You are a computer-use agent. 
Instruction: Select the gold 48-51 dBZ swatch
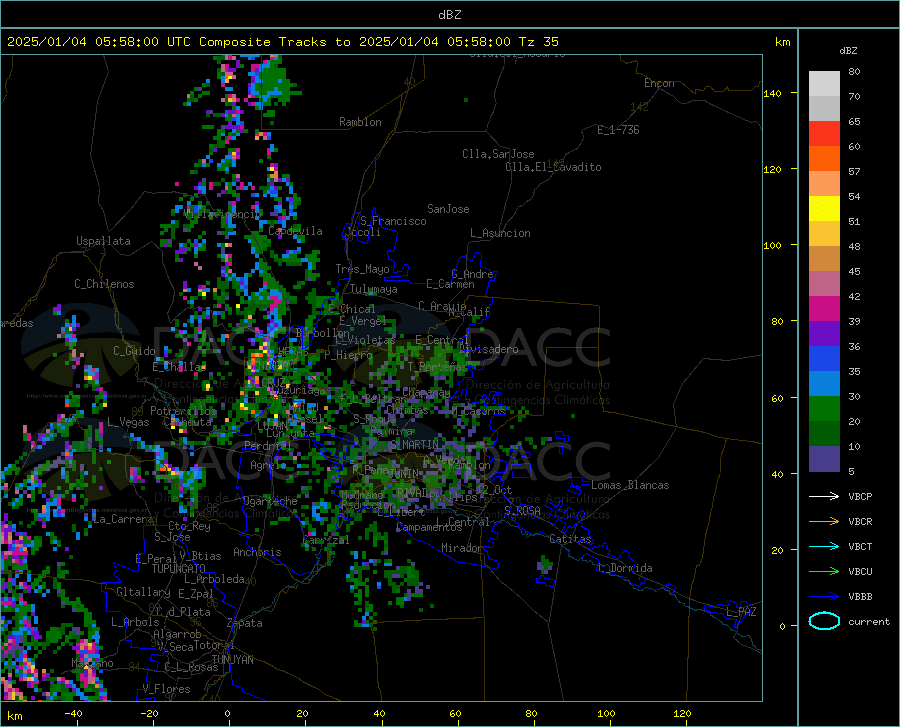pyautogui.click(x=824, y=234)
